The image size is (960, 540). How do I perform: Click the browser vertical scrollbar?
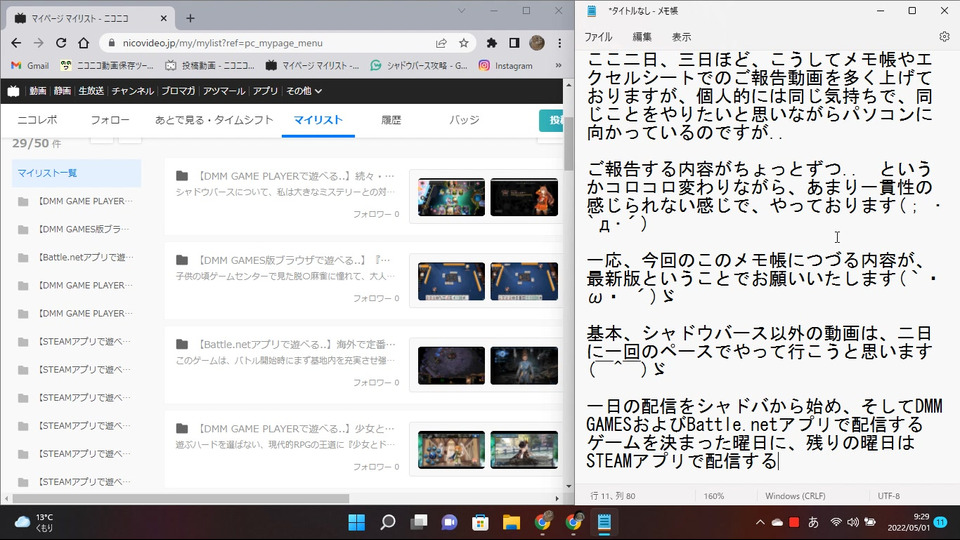click(x=569, y=143)
